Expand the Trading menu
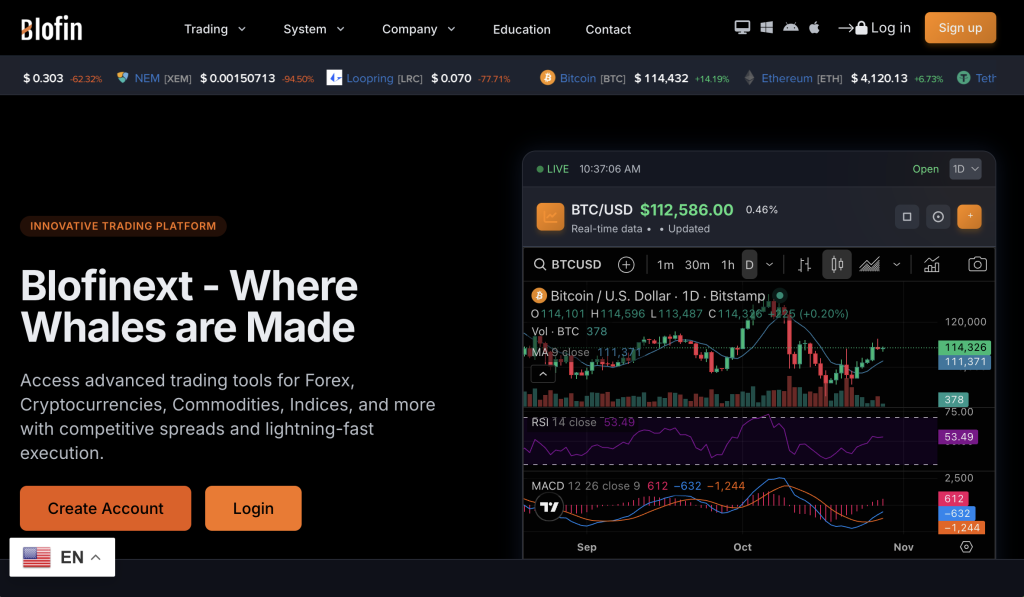The image size is (1024, 597). (215, 29)
